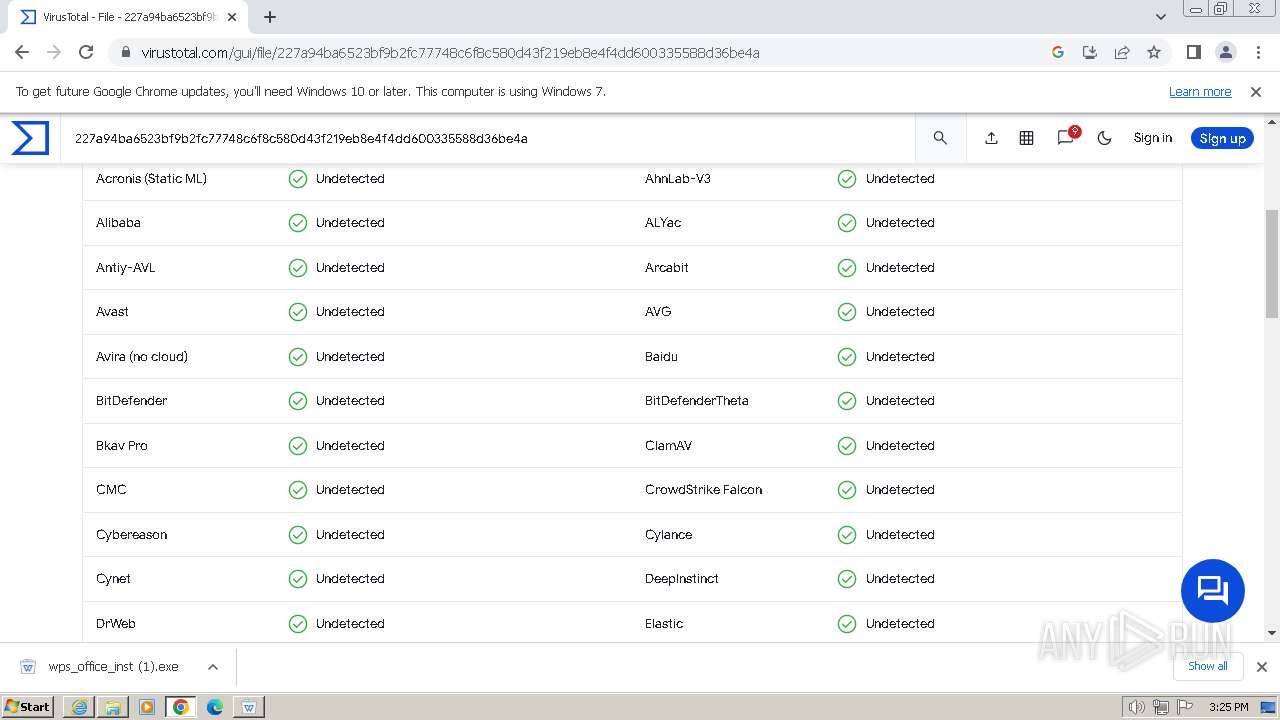Click the Alibaba engine name
1280x720 pixels.
tap(118, 222)
